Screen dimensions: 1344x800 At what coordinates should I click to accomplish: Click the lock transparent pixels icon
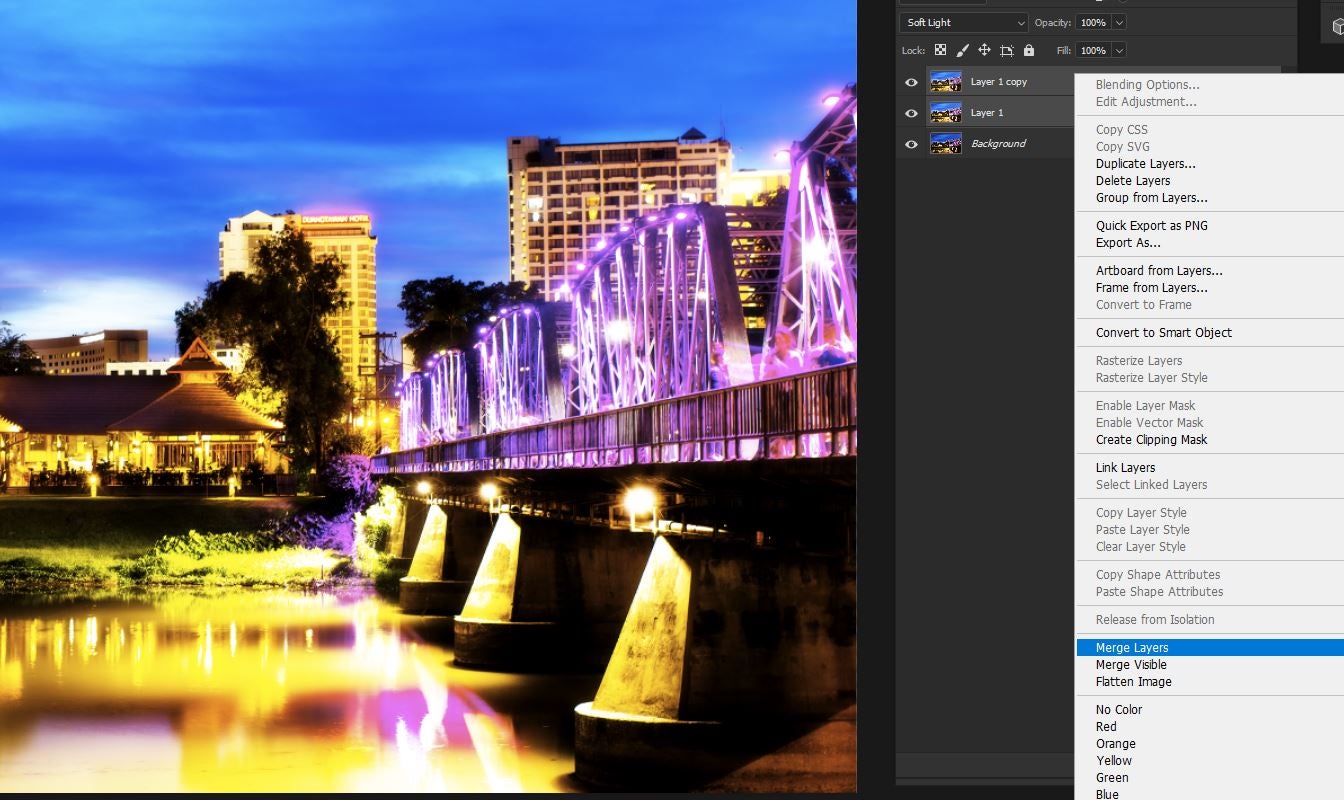(940, 50)
